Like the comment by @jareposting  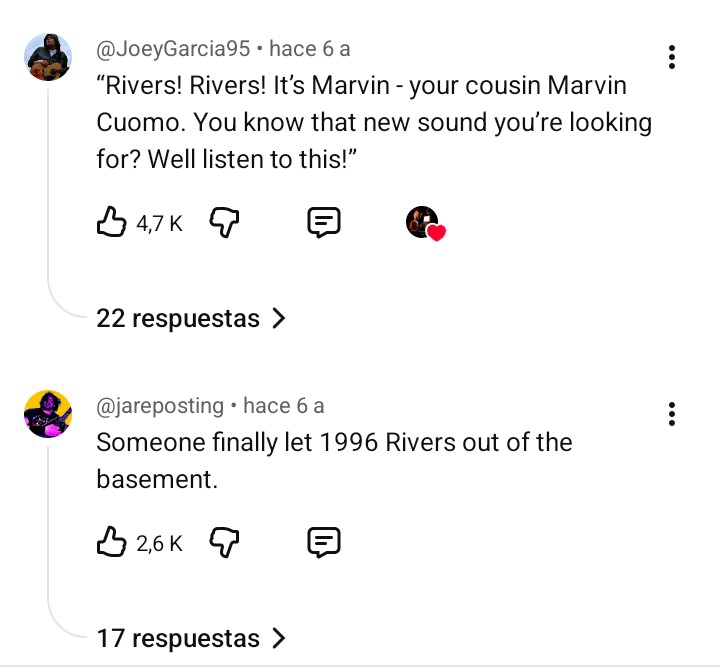tap(111, 542)
